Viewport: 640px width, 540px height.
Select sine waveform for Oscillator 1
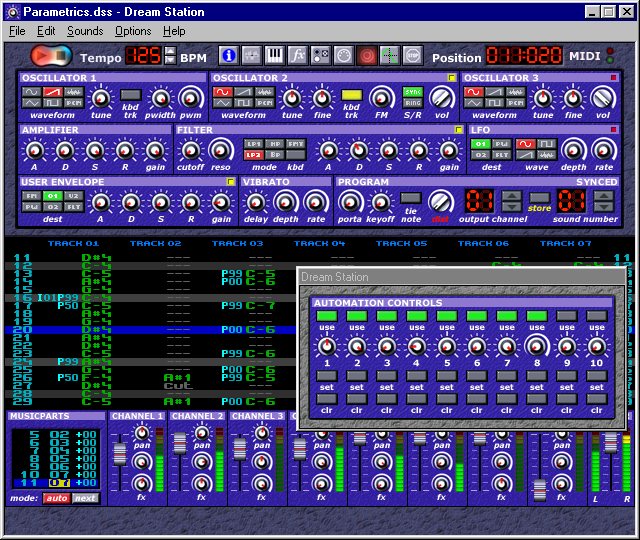[31, 92]
